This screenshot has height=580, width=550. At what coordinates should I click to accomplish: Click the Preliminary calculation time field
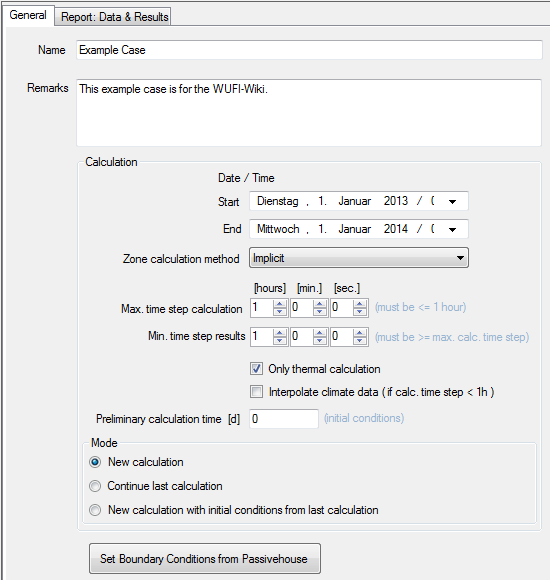284,419
